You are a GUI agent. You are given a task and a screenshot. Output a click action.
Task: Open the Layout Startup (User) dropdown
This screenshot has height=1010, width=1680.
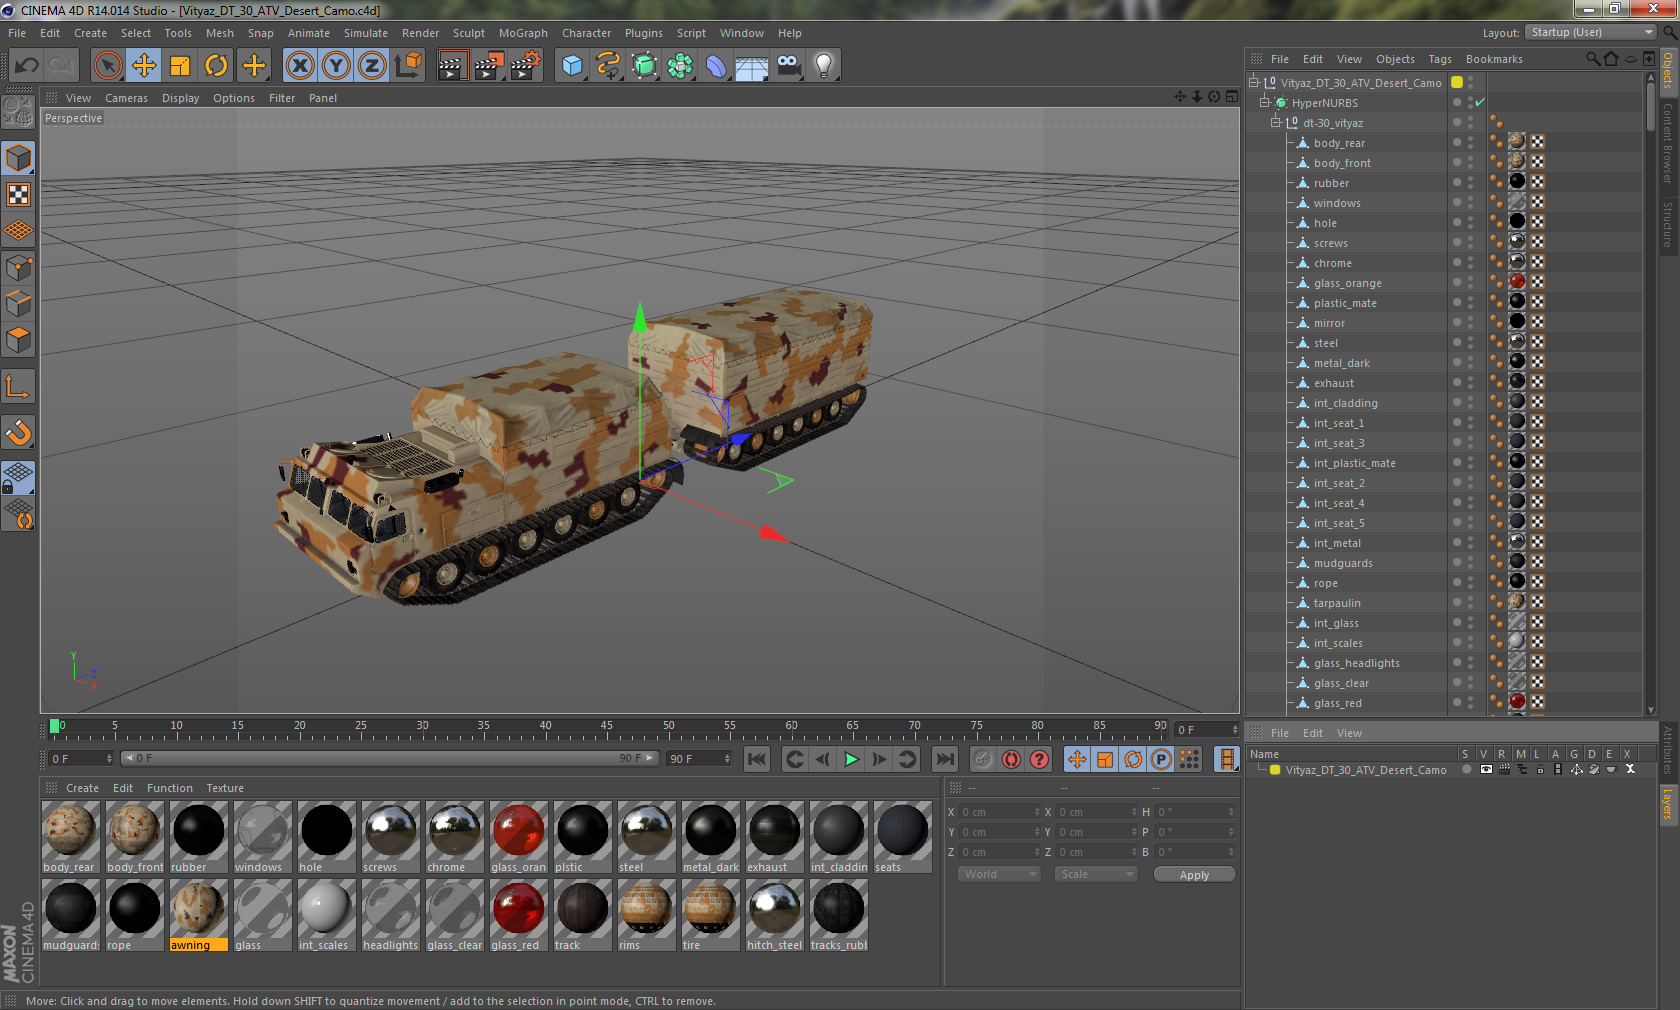click(1592, 32)
